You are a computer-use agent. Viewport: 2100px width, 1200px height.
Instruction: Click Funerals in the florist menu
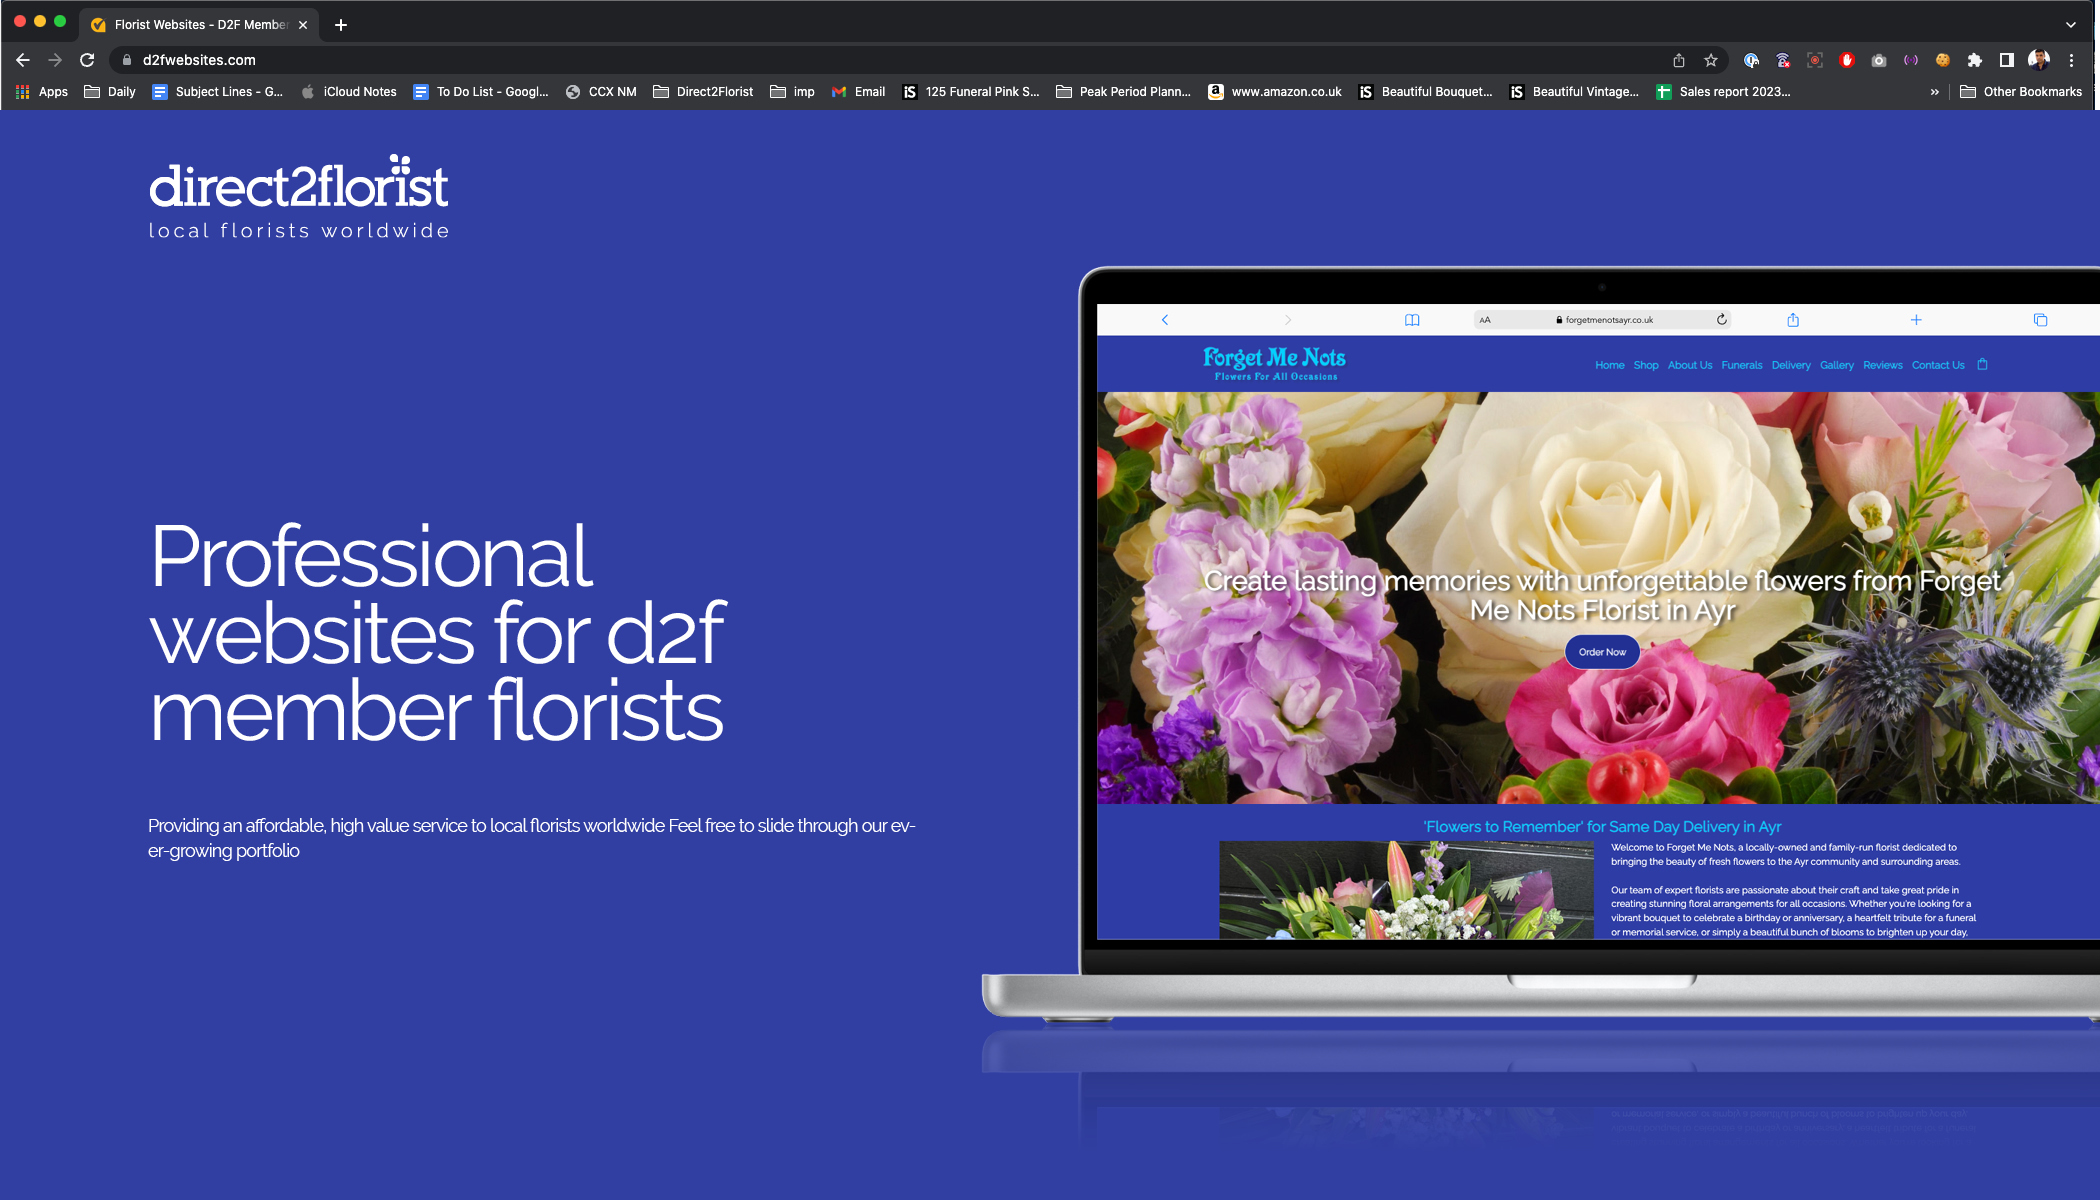coord(1741,365)
